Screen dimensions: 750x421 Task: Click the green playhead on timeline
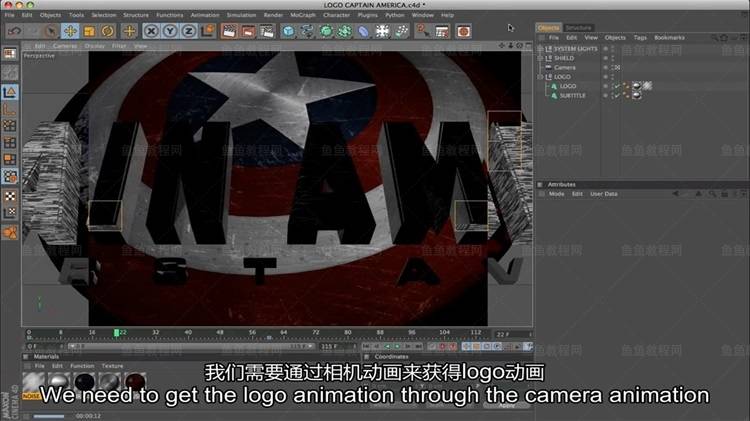click(117, 332)
